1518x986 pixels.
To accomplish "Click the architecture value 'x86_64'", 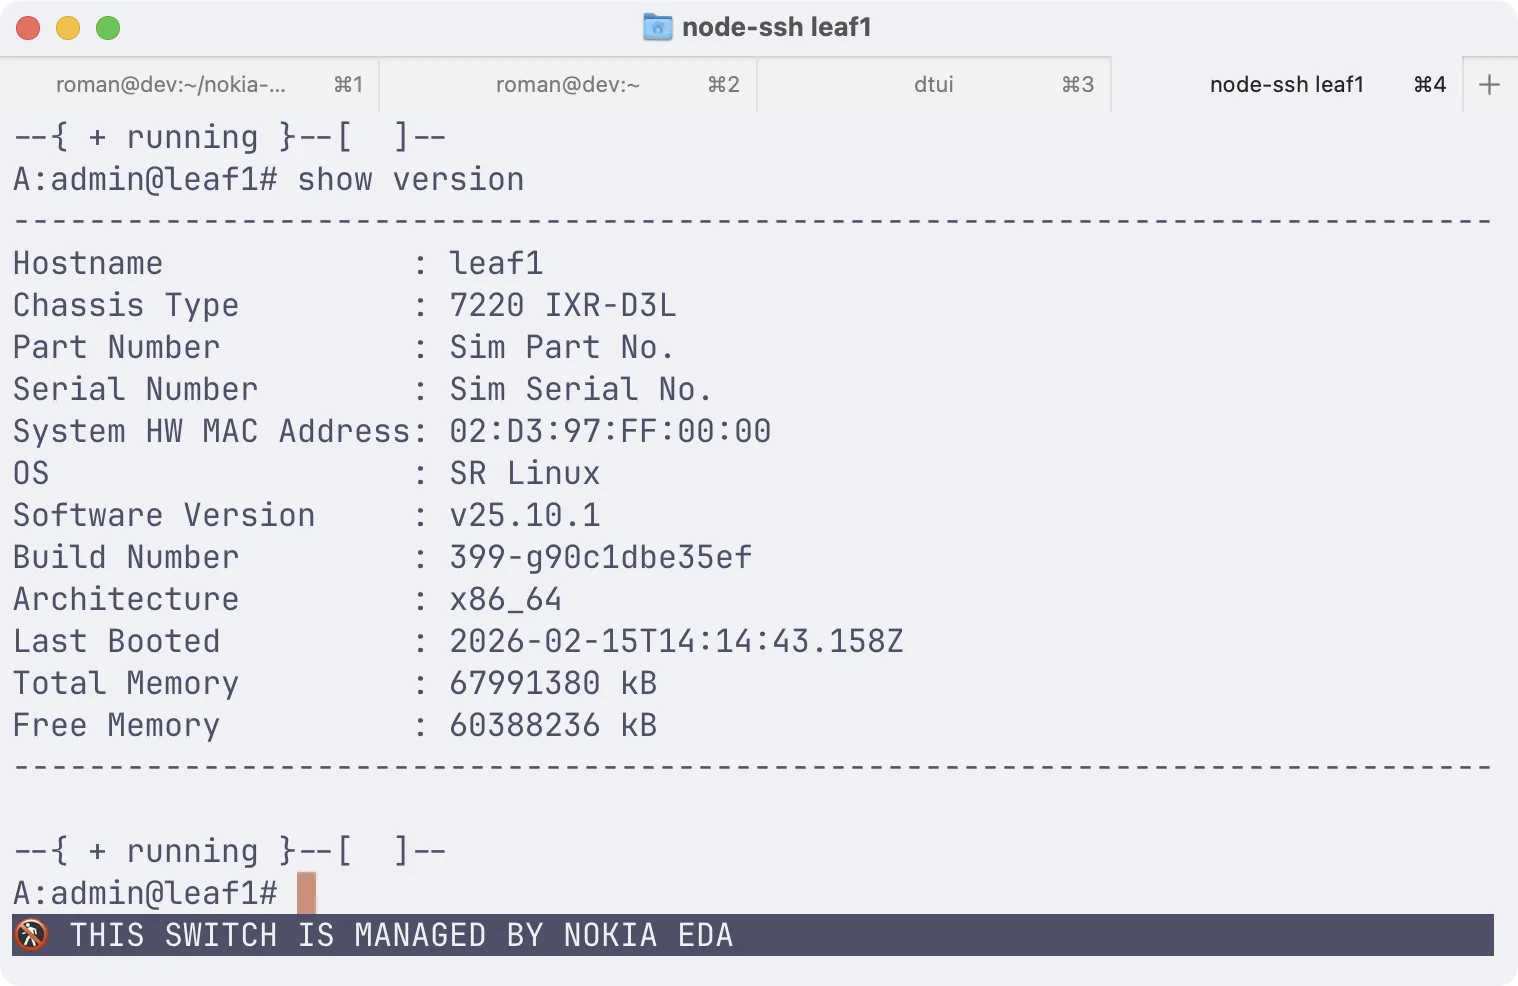I will click(x=506, y=599).
